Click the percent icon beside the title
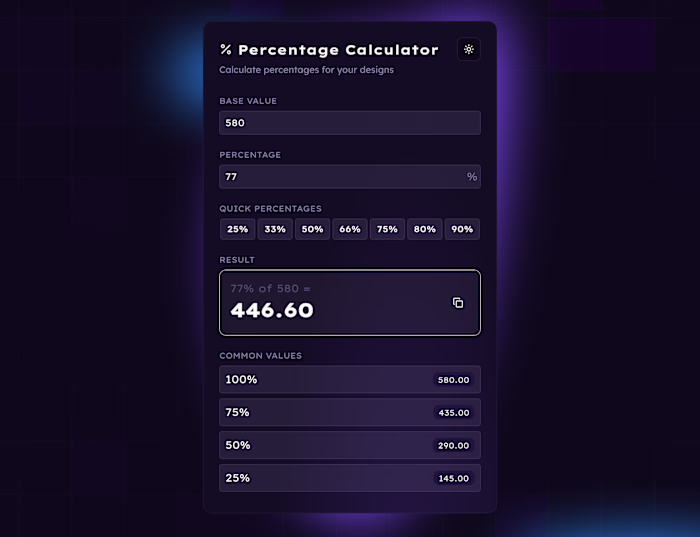 tap(226, 50)
